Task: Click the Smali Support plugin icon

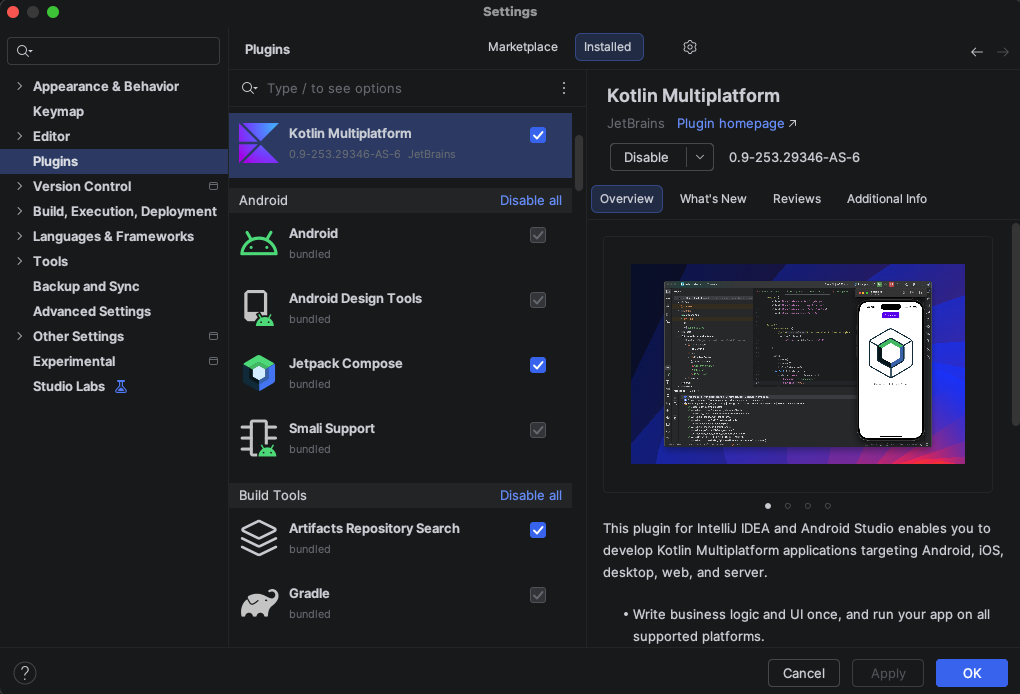Action: point(258,438)
